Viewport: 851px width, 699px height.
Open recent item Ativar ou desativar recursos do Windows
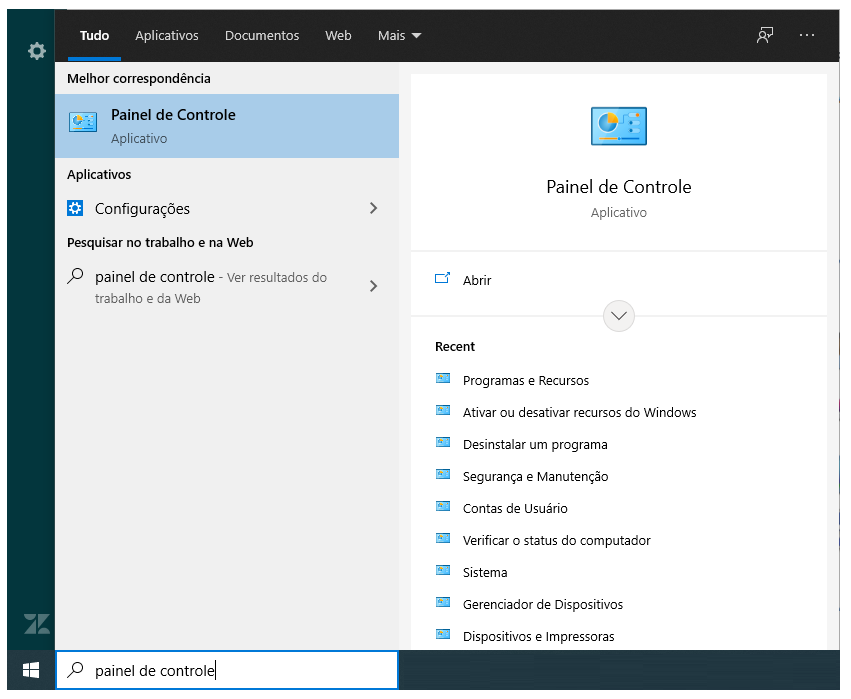tap(579, 412)
